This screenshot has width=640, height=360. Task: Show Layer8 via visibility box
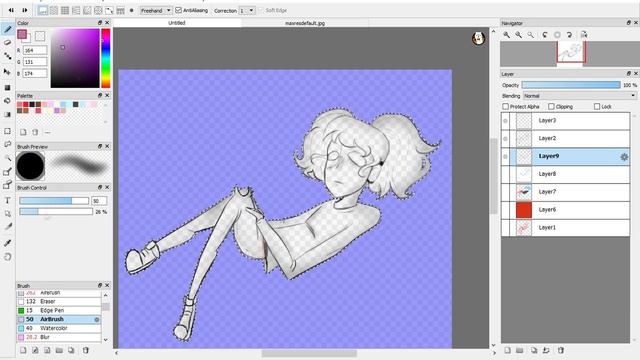coord(505,174)
